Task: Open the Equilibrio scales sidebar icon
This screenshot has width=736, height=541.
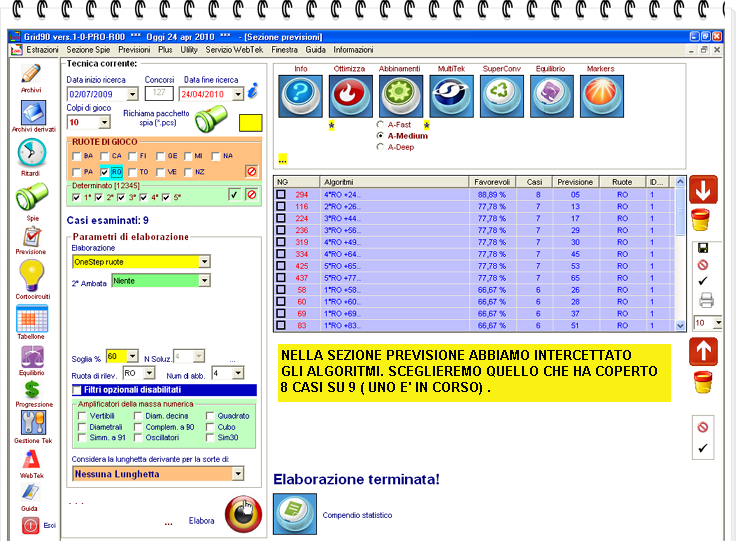Action: pyautogui.click(x=32, y=358)
